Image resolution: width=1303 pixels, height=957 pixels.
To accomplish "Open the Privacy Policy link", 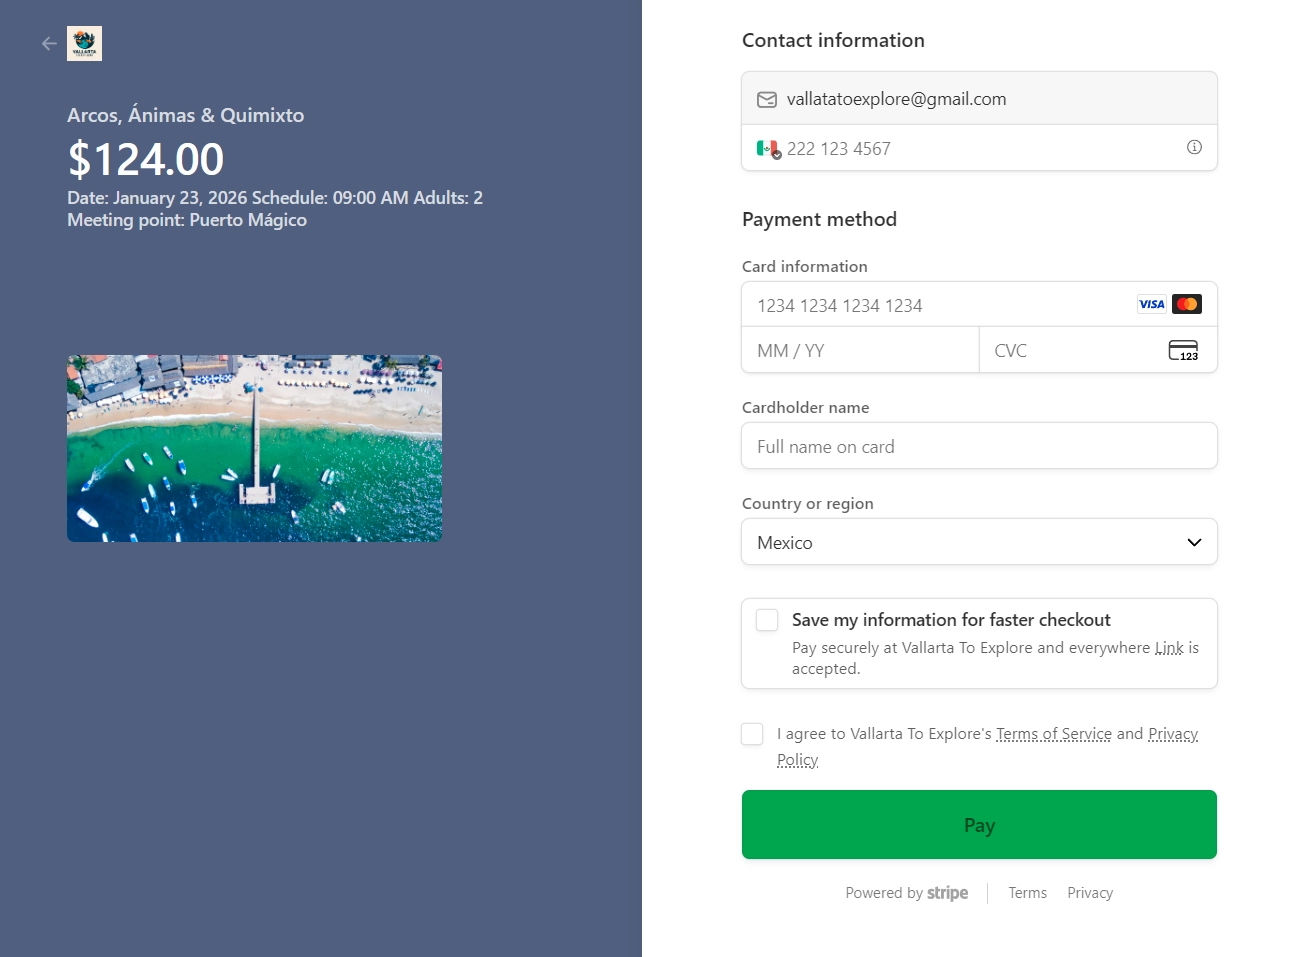I will pos(1172,734).
